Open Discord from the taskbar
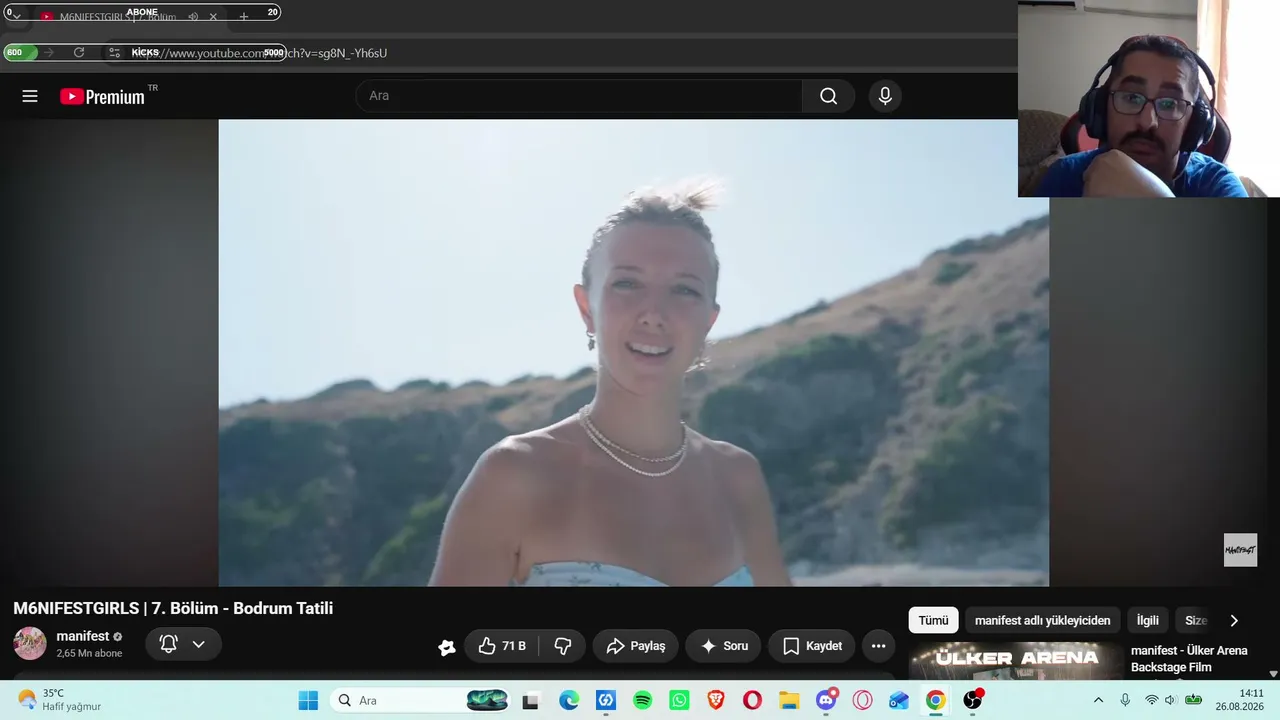This screenshot has height=720, width=1280. pyautogui.click(x=826, y=700)
